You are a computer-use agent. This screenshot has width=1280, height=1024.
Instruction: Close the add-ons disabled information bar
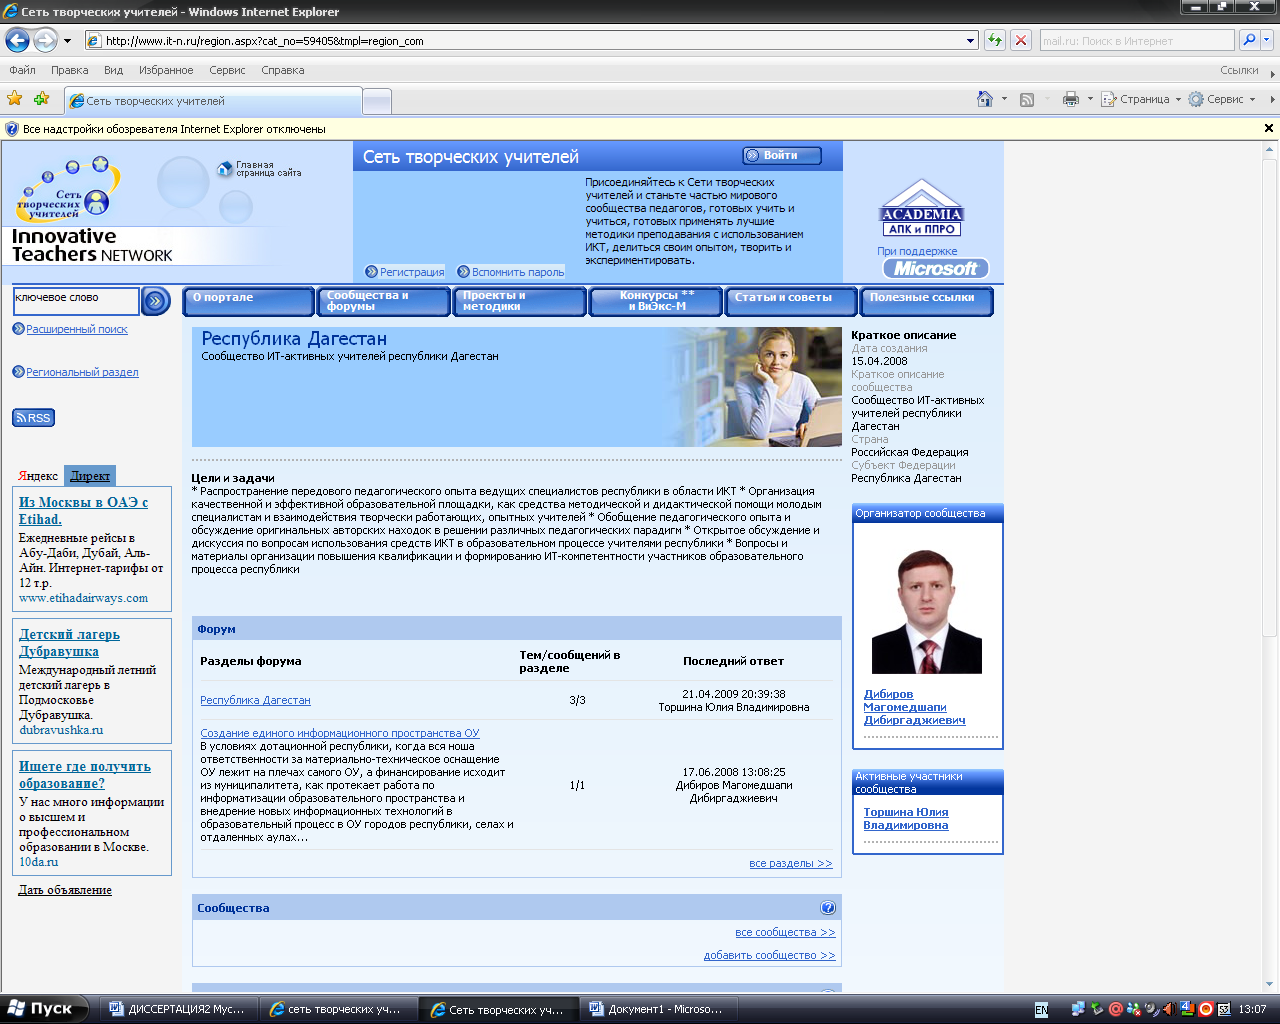1269,128
